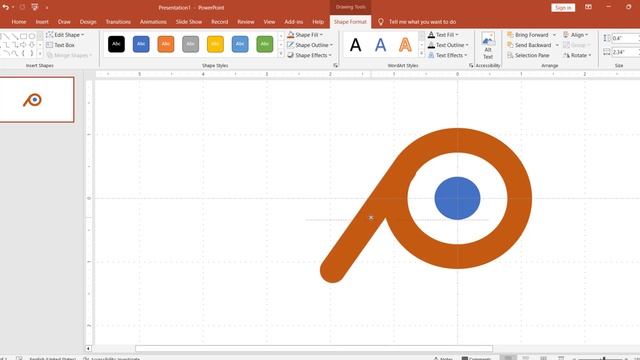Click Notes in the status bar
Viewport: 640px width, 360px height.
click(x=443, y=358)
